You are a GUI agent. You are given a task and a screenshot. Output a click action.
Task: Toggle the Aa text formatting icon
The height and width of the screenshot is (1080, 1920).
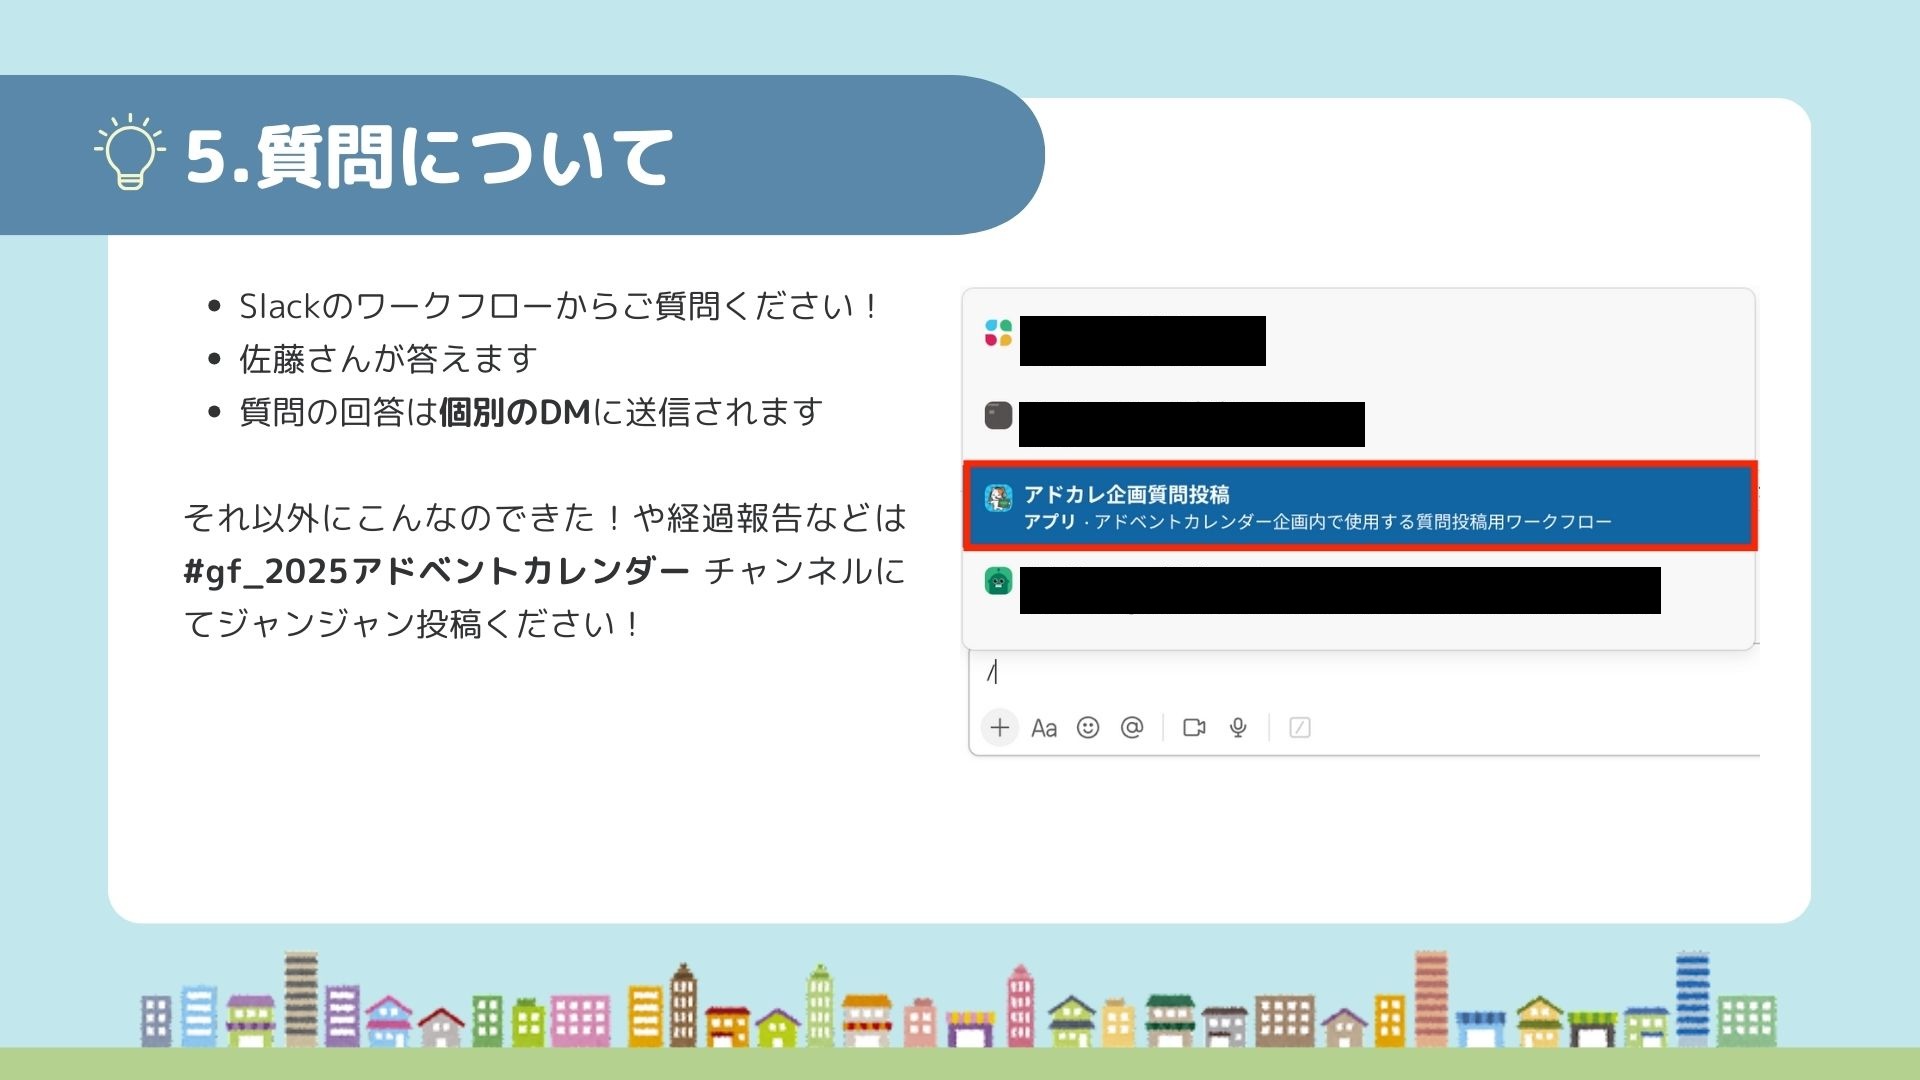[x=1043, y=728]
